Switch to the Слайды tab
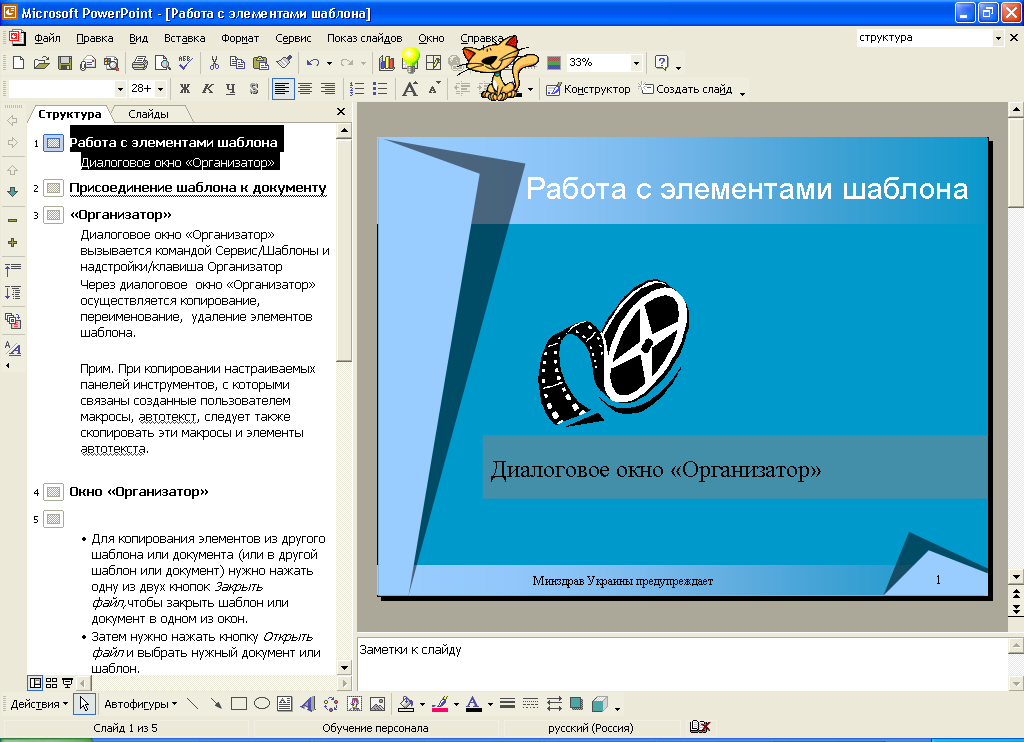The height and width of the screenshot is (742, 1024). click(148, 114)
